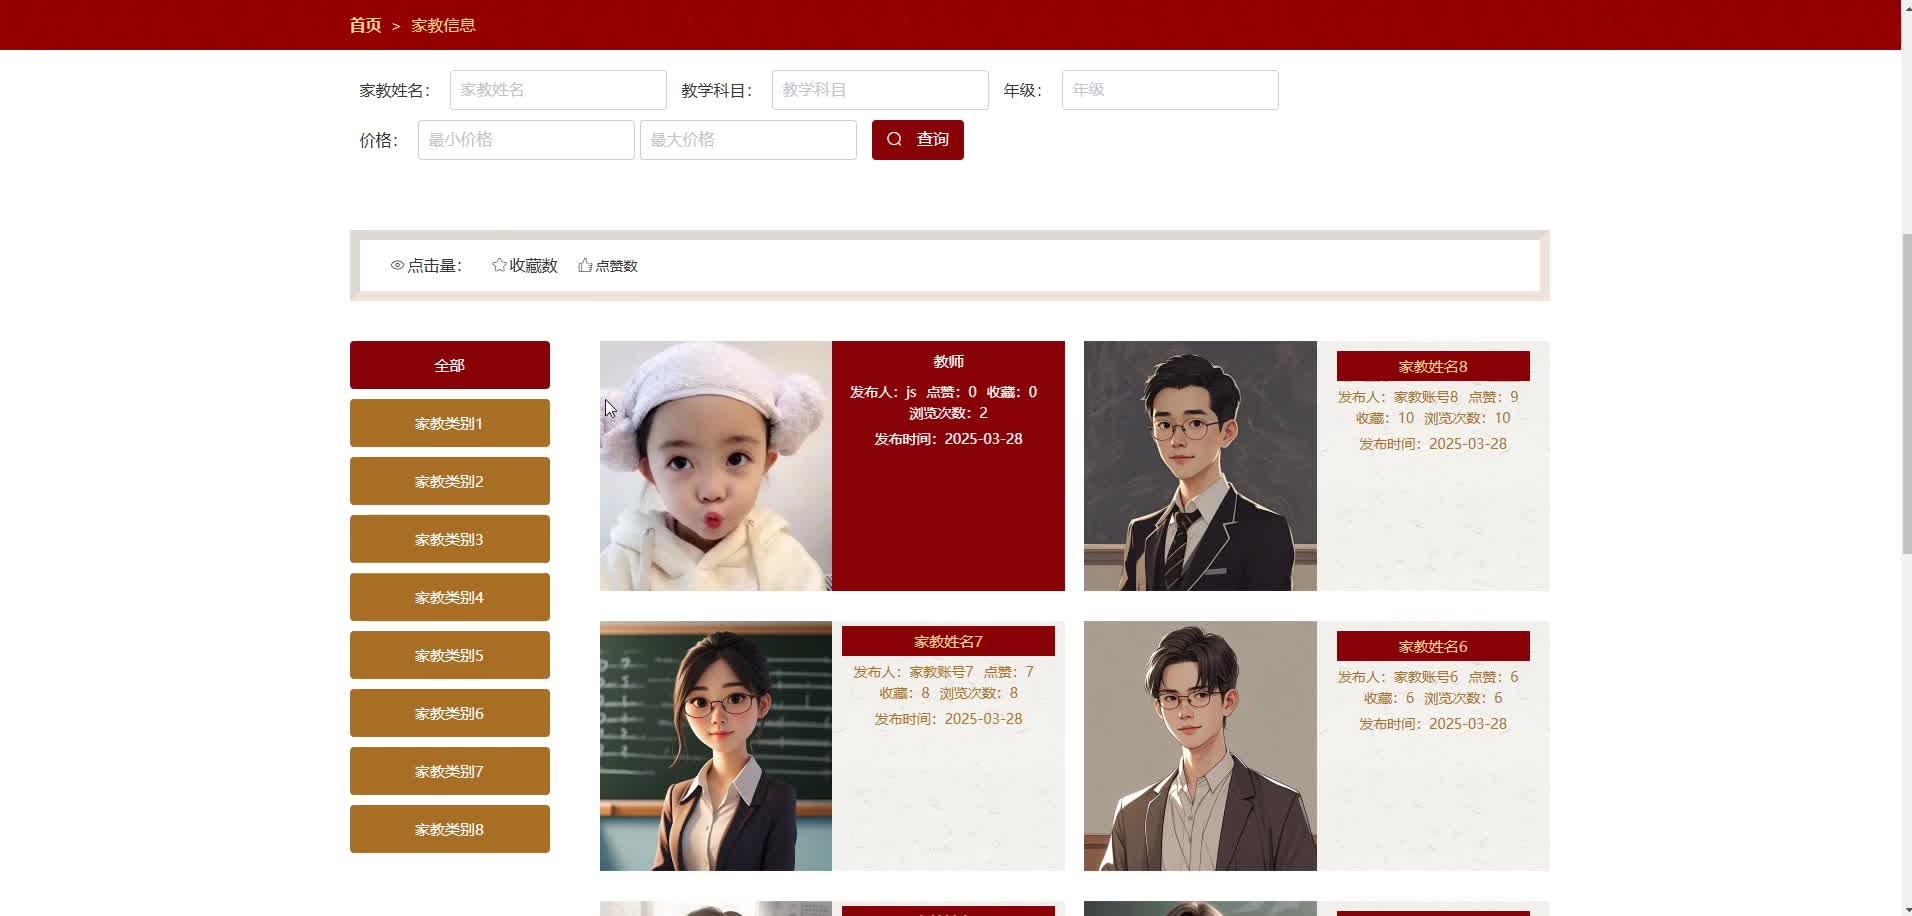Open the portrait thumbnail for 家教姓名8
The image size is (1912, 916).
[x=1200, y=466]
